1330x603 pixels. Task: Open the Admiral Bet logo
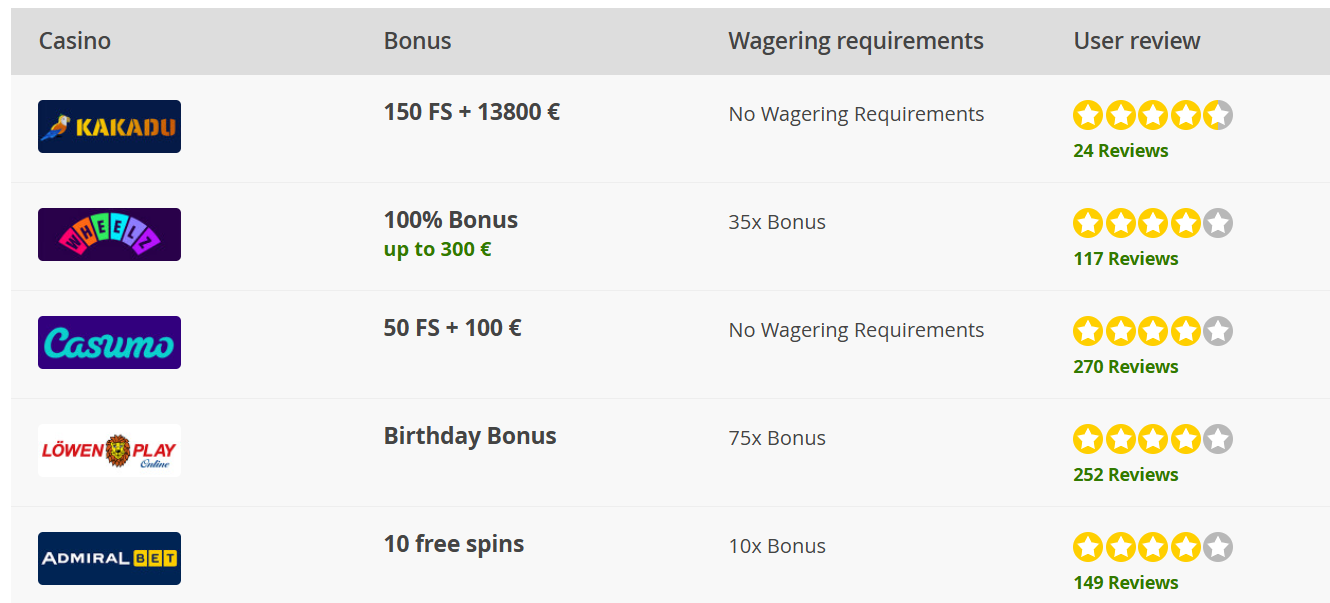[109, 558]
